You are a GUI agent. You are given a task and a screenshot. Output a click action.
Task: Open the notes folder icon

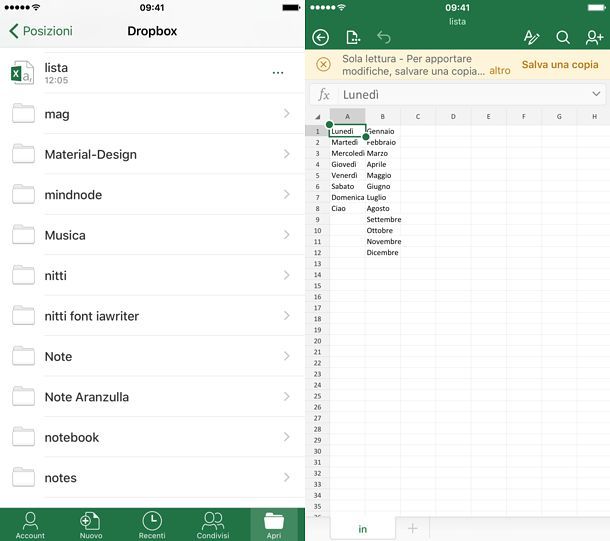[23, 477]
